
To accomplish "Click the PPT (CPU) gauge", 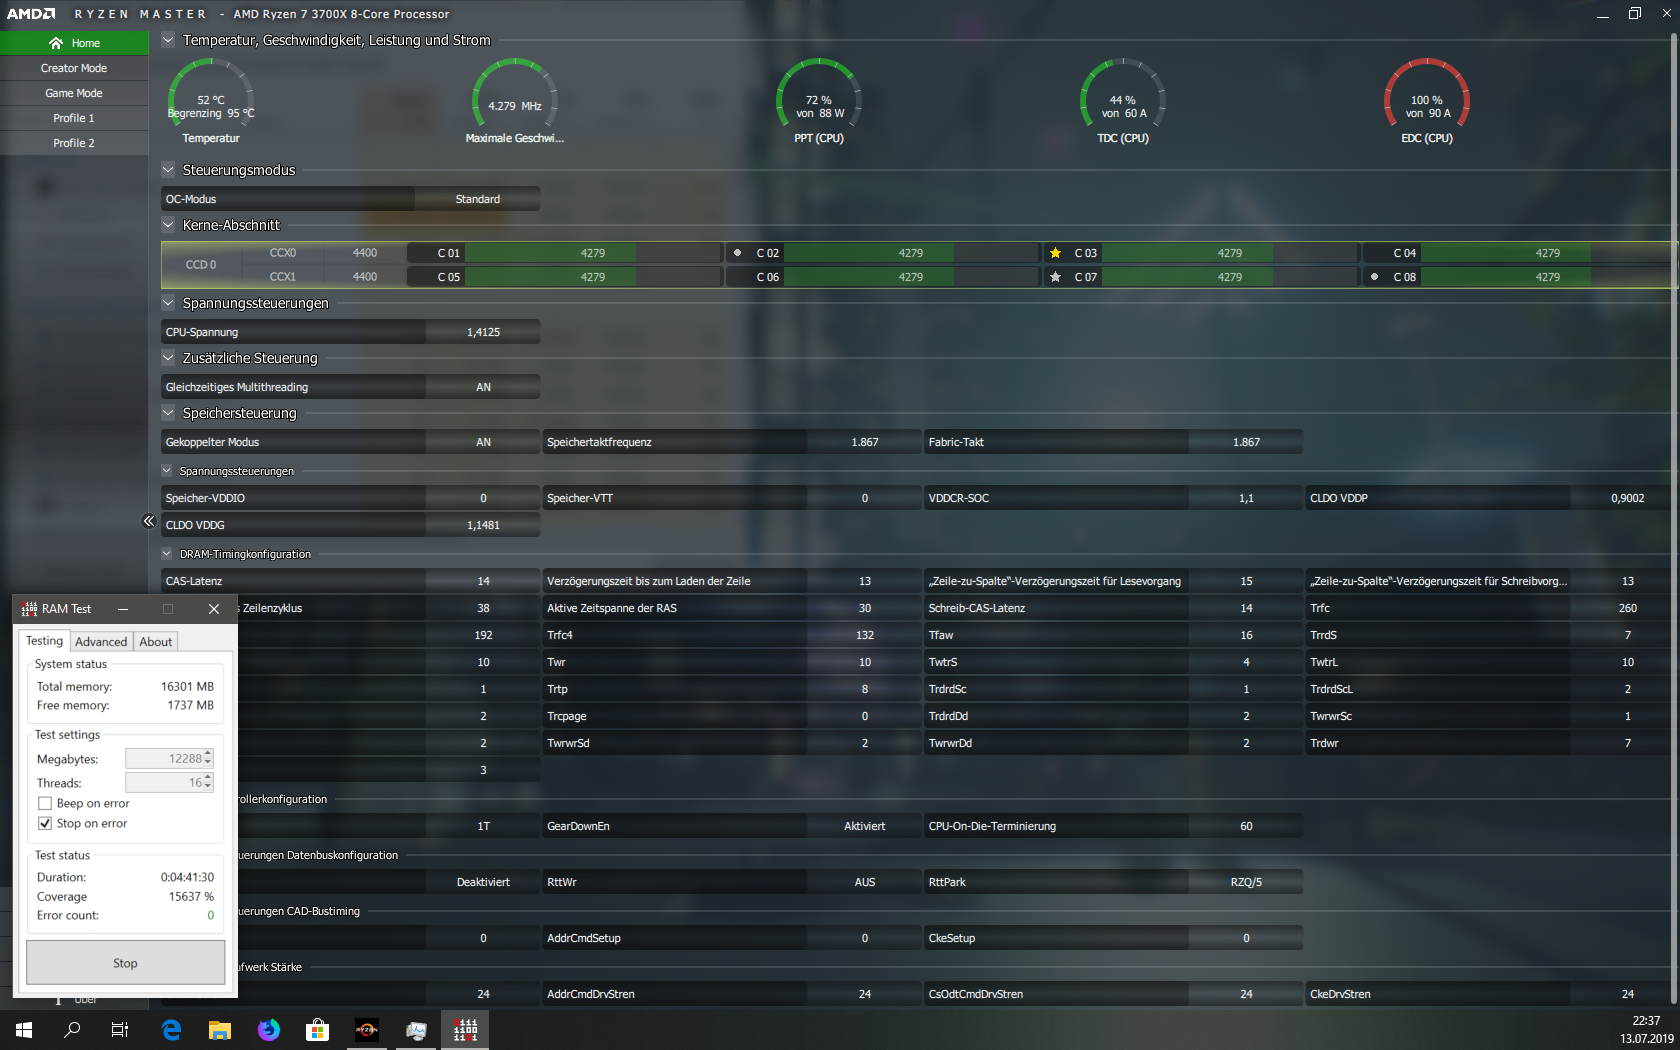I will tap(819, 97).
